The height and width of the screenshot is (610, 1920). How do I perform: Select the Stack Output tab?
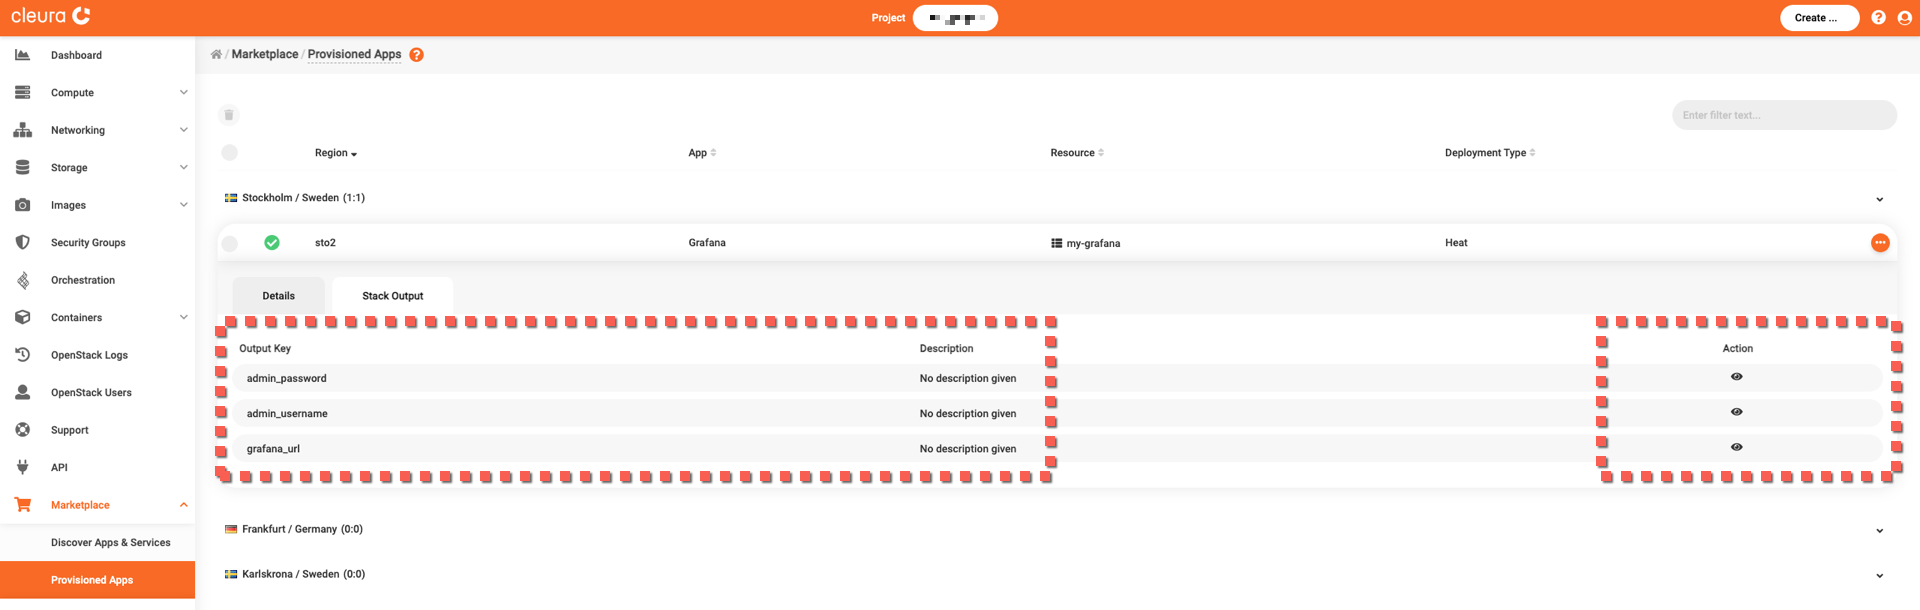[x=392, y=296]
